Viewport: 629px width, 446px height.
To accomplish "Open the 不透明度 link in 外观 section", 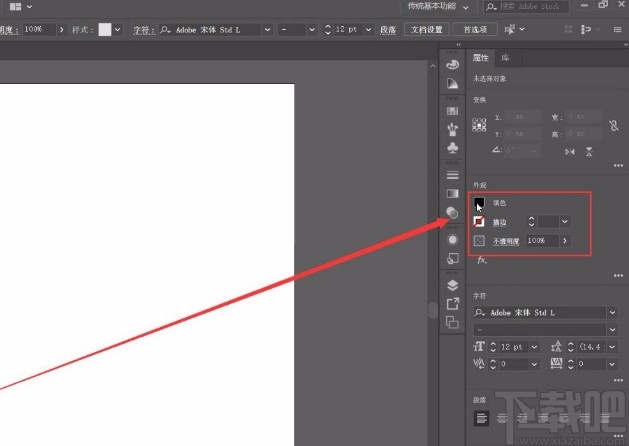I will tap(506, 241).
